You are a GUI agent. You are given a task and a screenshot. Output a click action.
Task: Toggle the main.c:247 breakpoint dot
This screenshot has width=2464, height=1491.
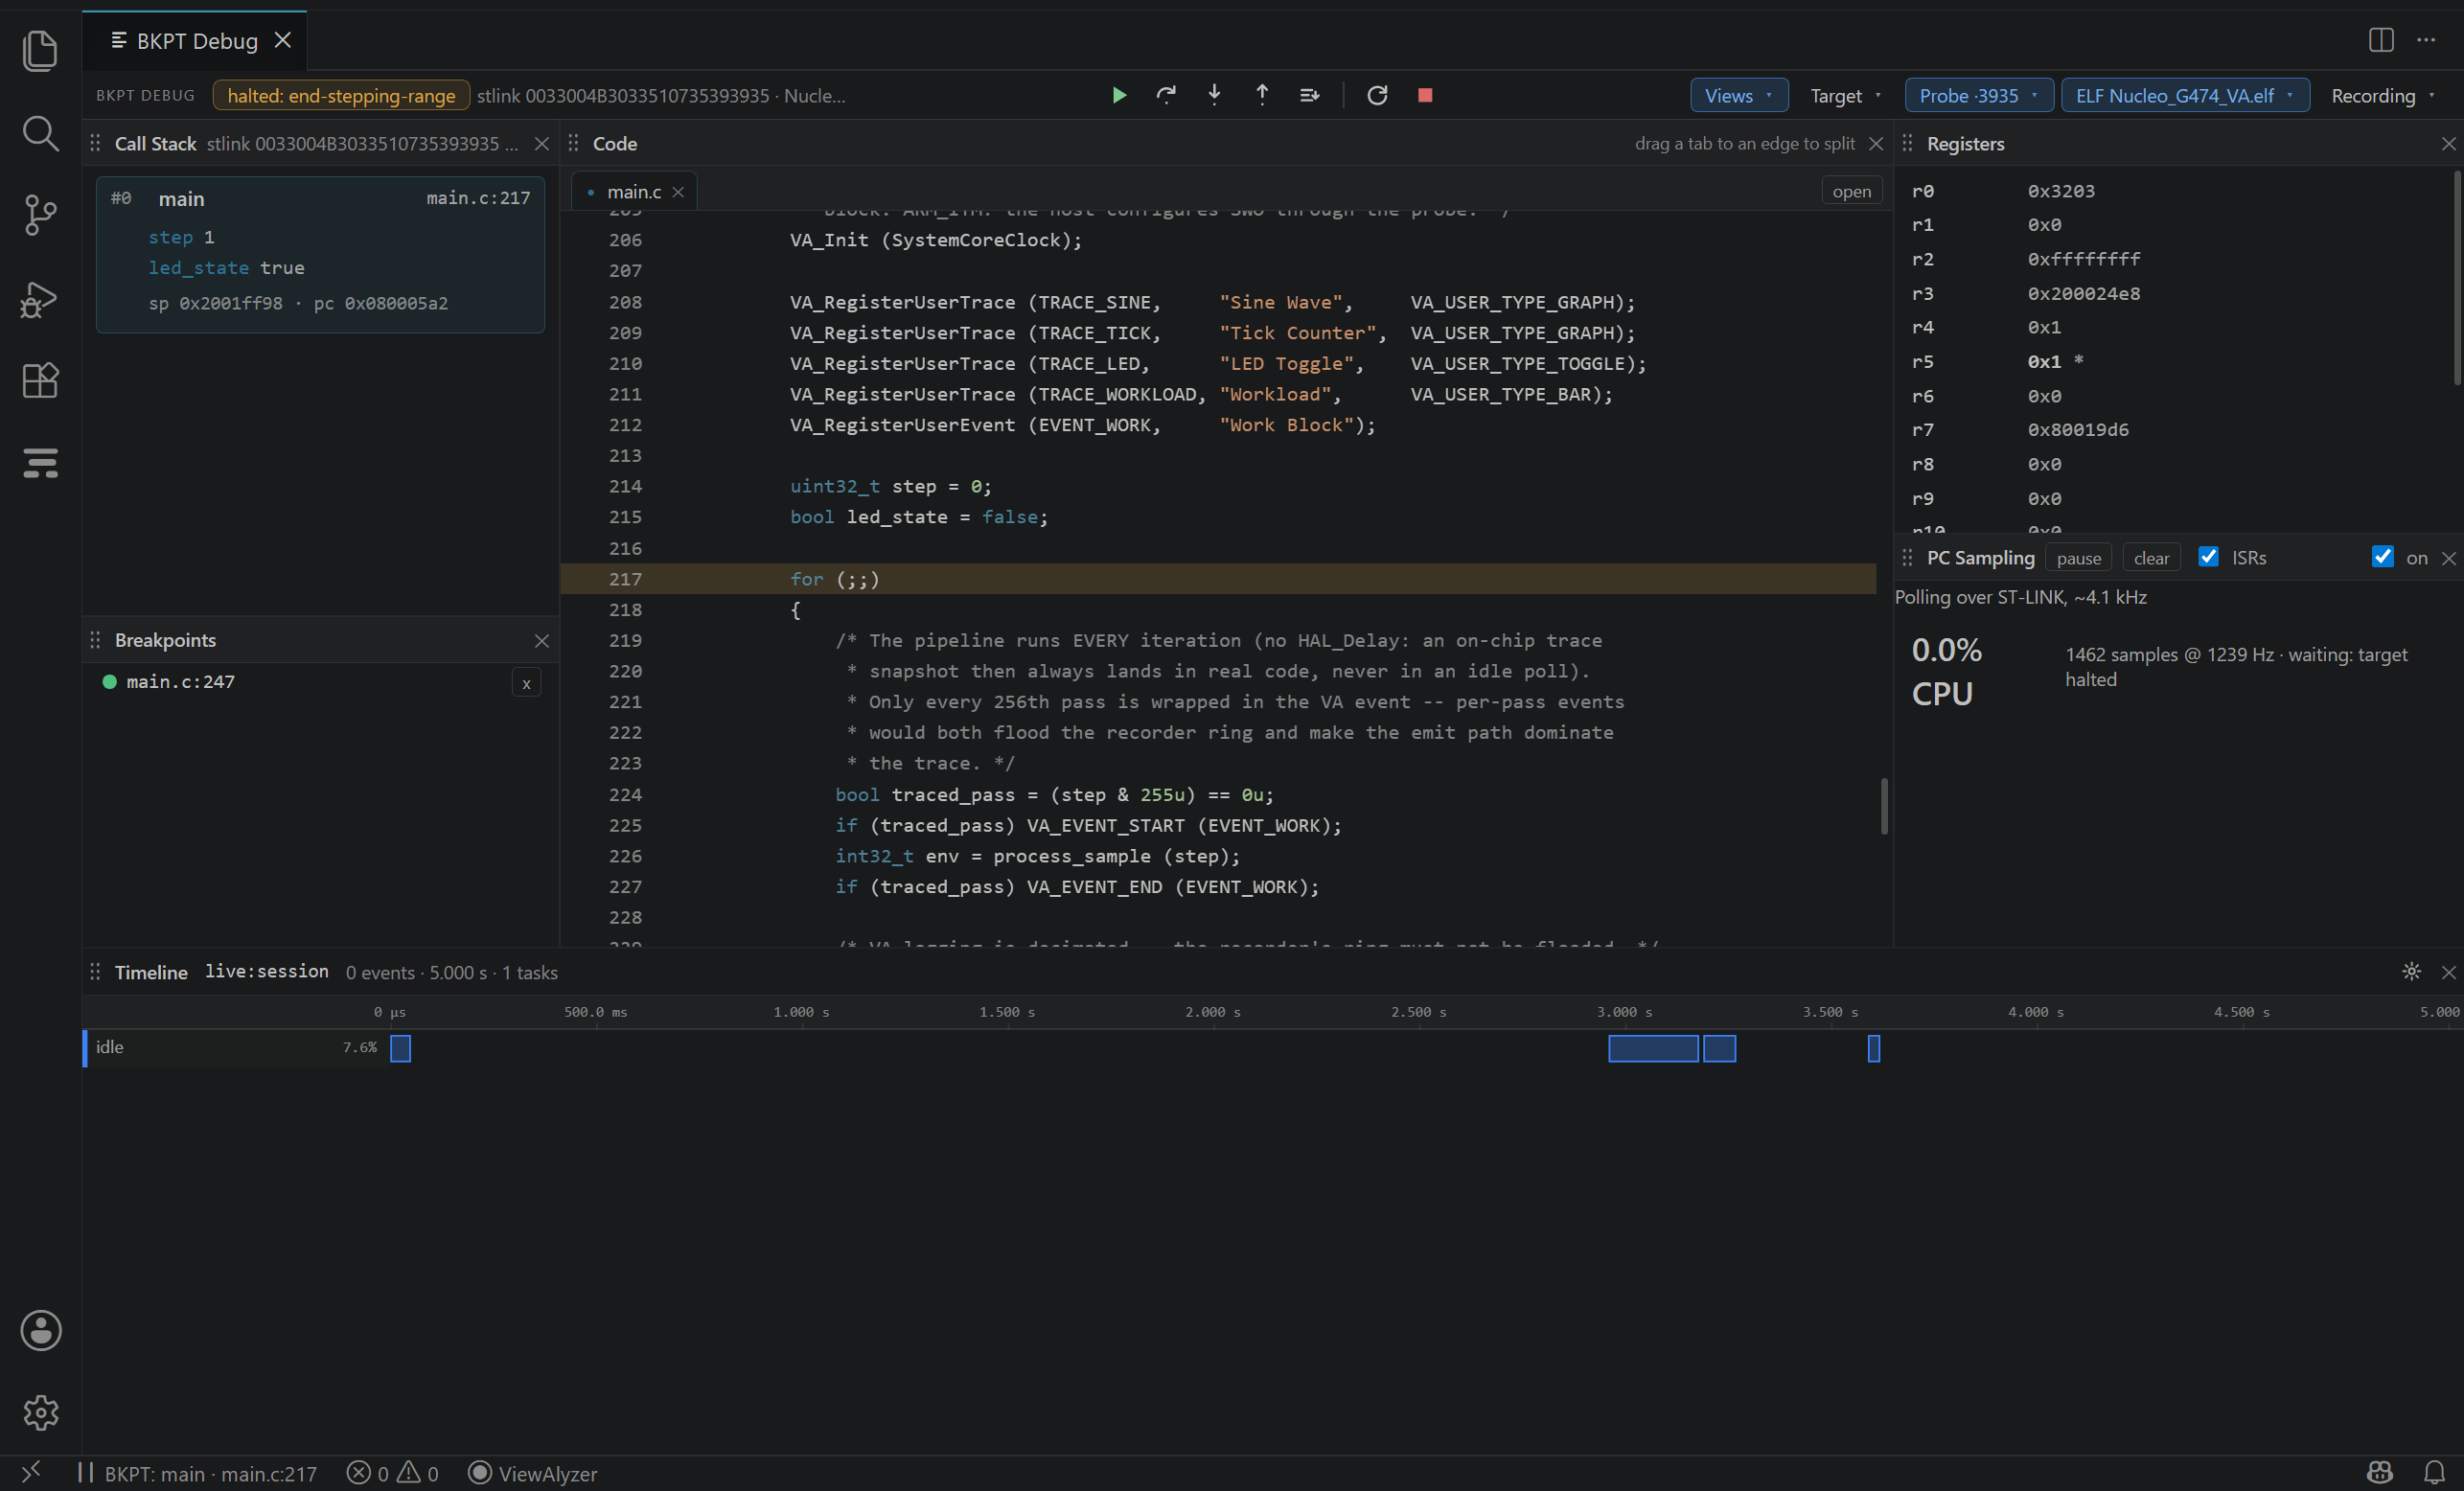click(110, 682)
